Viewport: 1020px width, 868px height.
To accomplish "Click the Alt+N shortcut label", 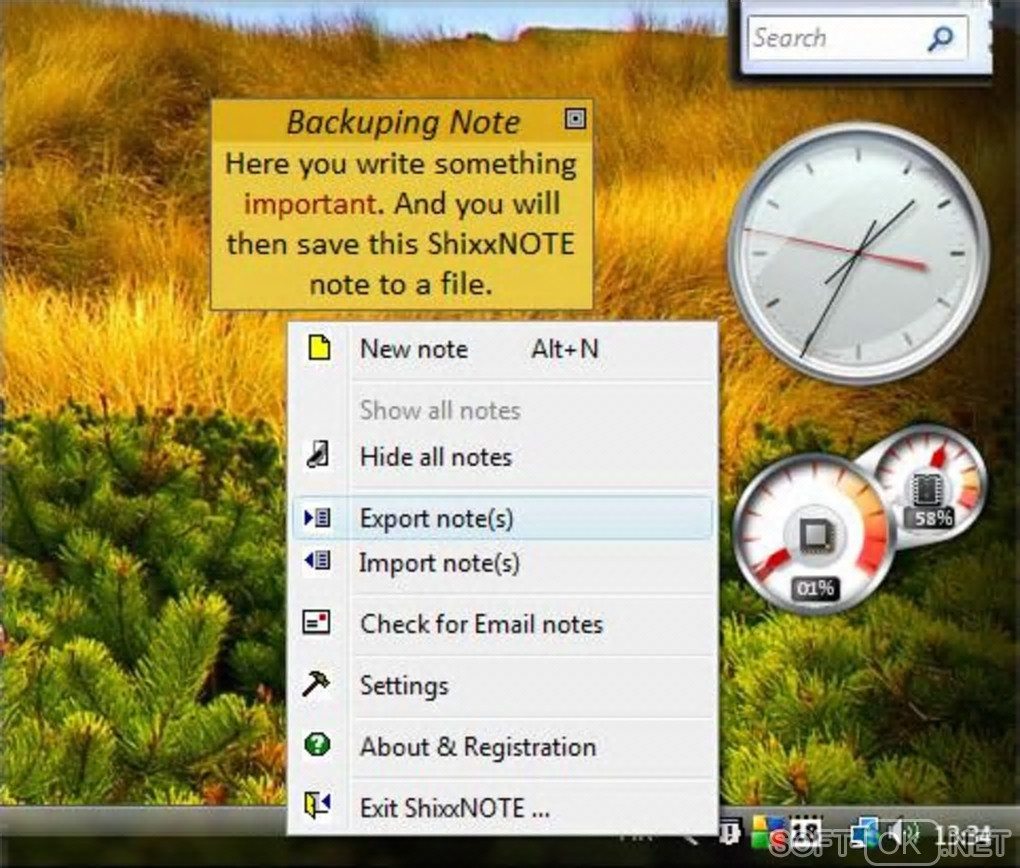I will (x=565, y=349).
